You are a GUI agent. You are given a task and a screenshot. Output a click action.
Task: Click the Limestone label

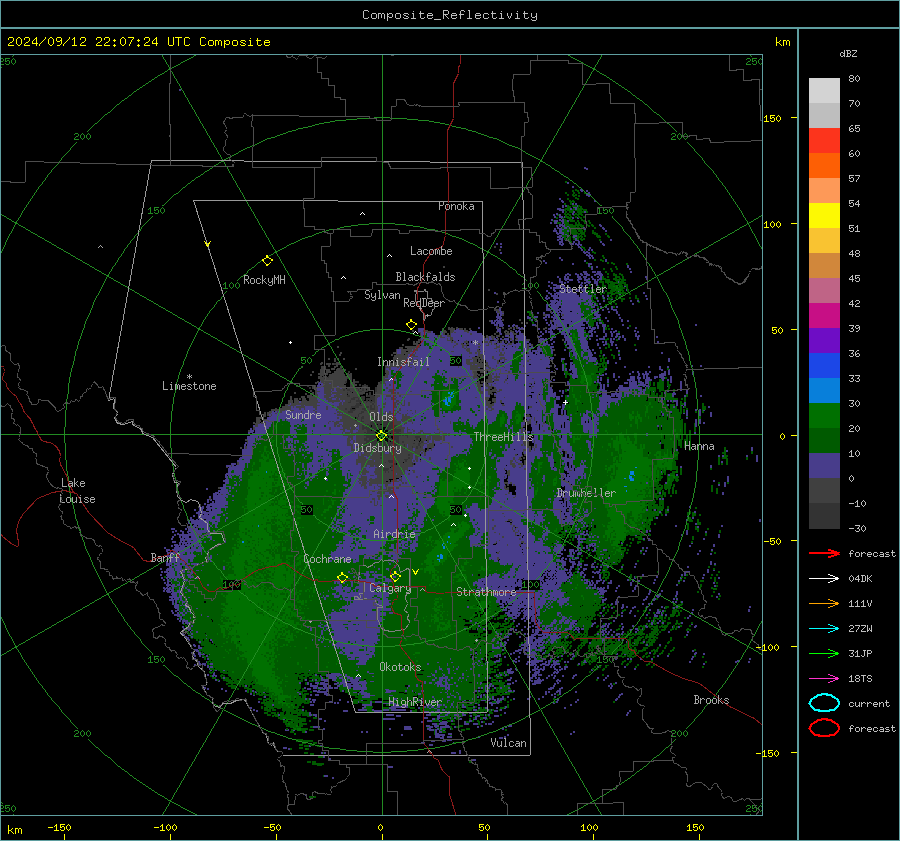(x=189, y=386)
